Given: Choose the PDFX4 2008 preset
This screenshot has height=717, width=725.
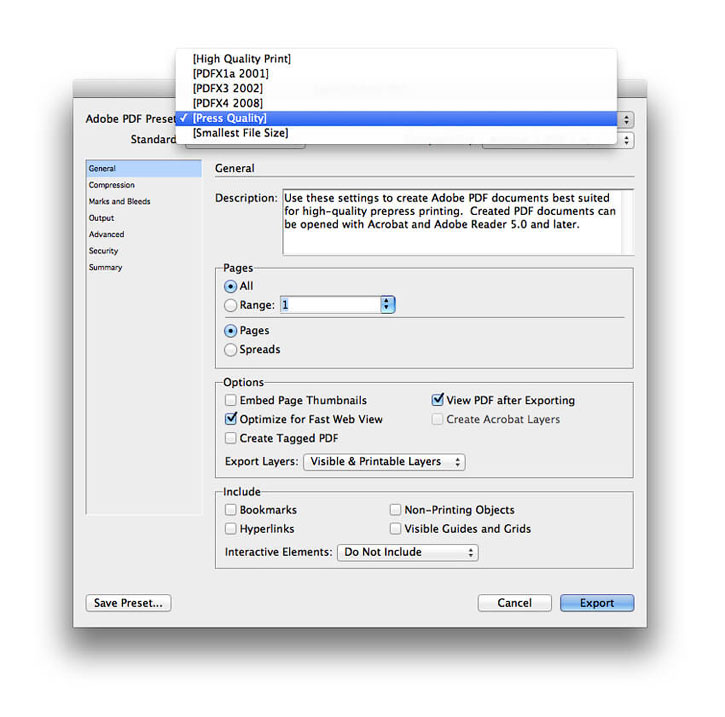Looking at the screenshot, I should point(396,103).
